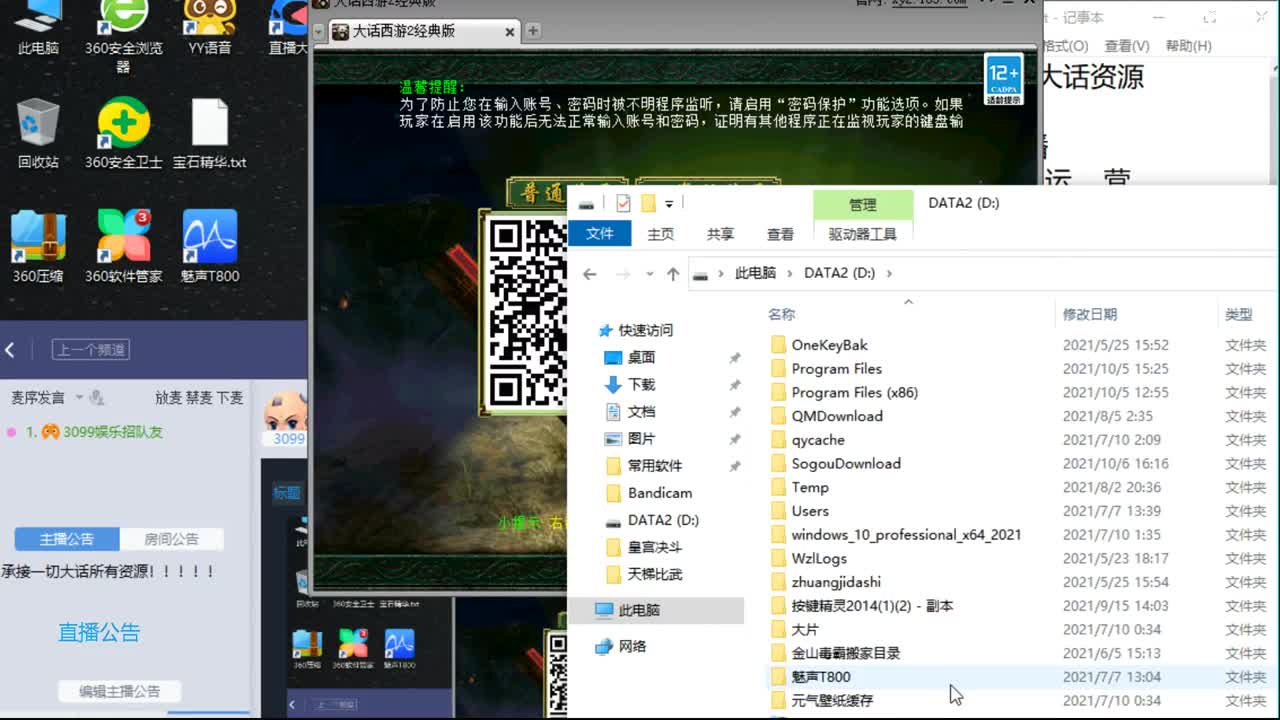Viewport: 1280px width, 720px height.
Task: Click 放麦 control in YY
Action: point(168,398)
